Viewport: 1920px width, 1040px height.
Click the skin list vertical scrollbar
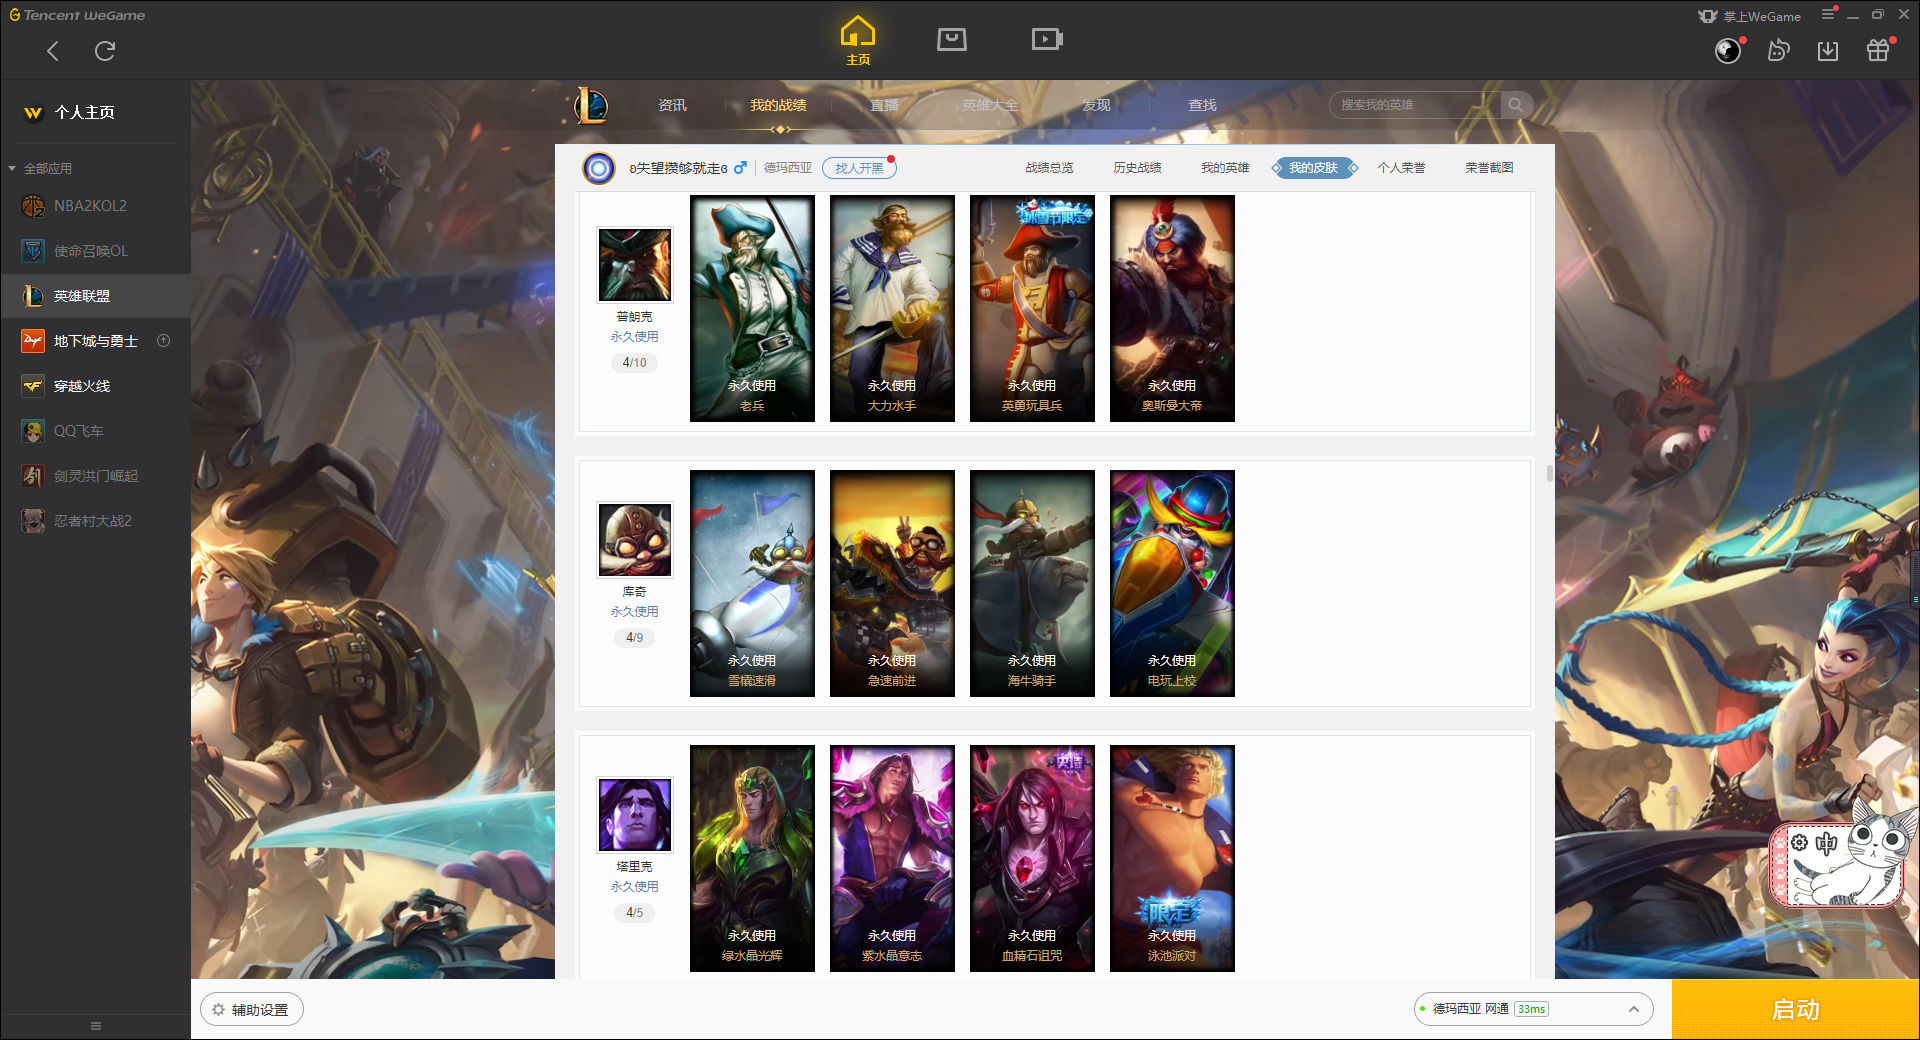[x=1550, y=473]
